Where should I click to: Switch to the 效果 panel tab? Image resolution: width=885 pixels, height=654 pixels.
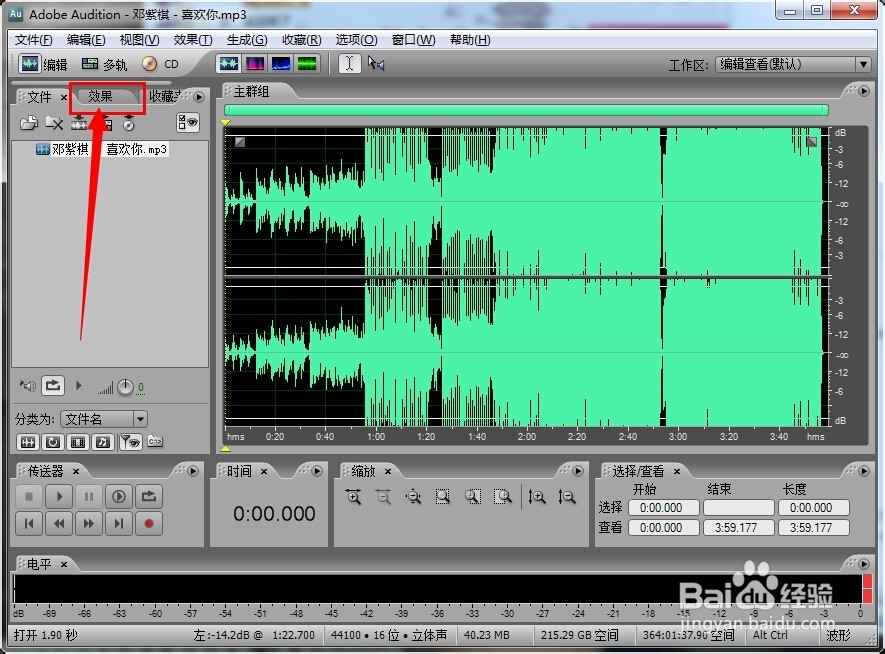click(100, 96)
